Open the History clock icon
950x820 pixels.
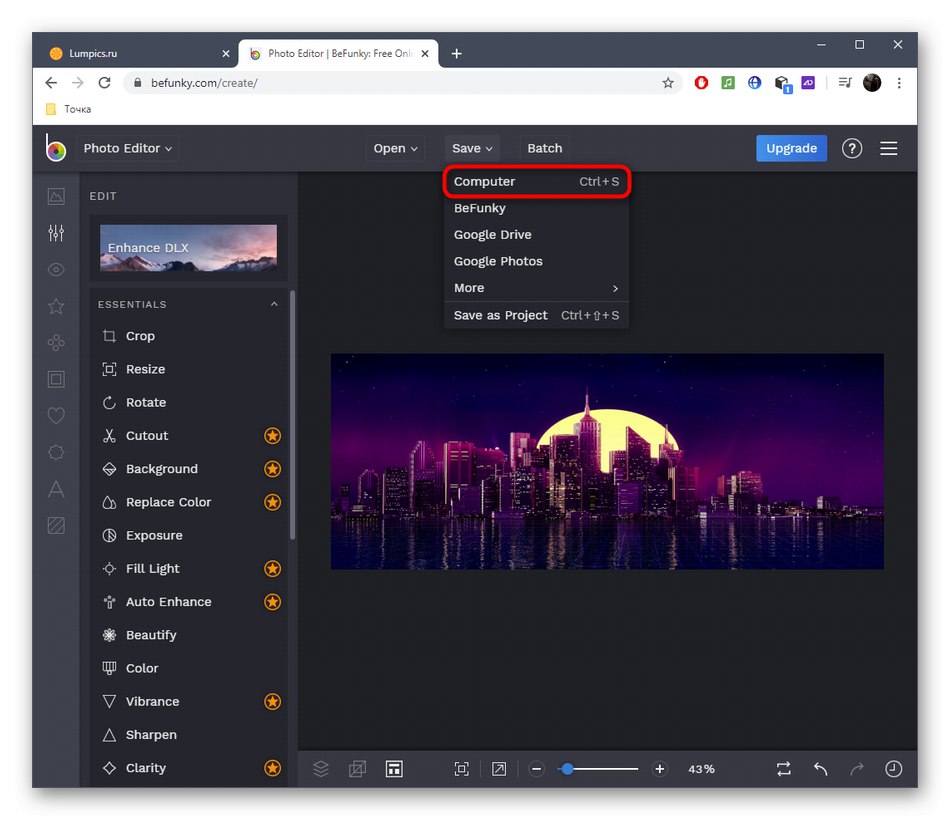[x=893, y=769]
